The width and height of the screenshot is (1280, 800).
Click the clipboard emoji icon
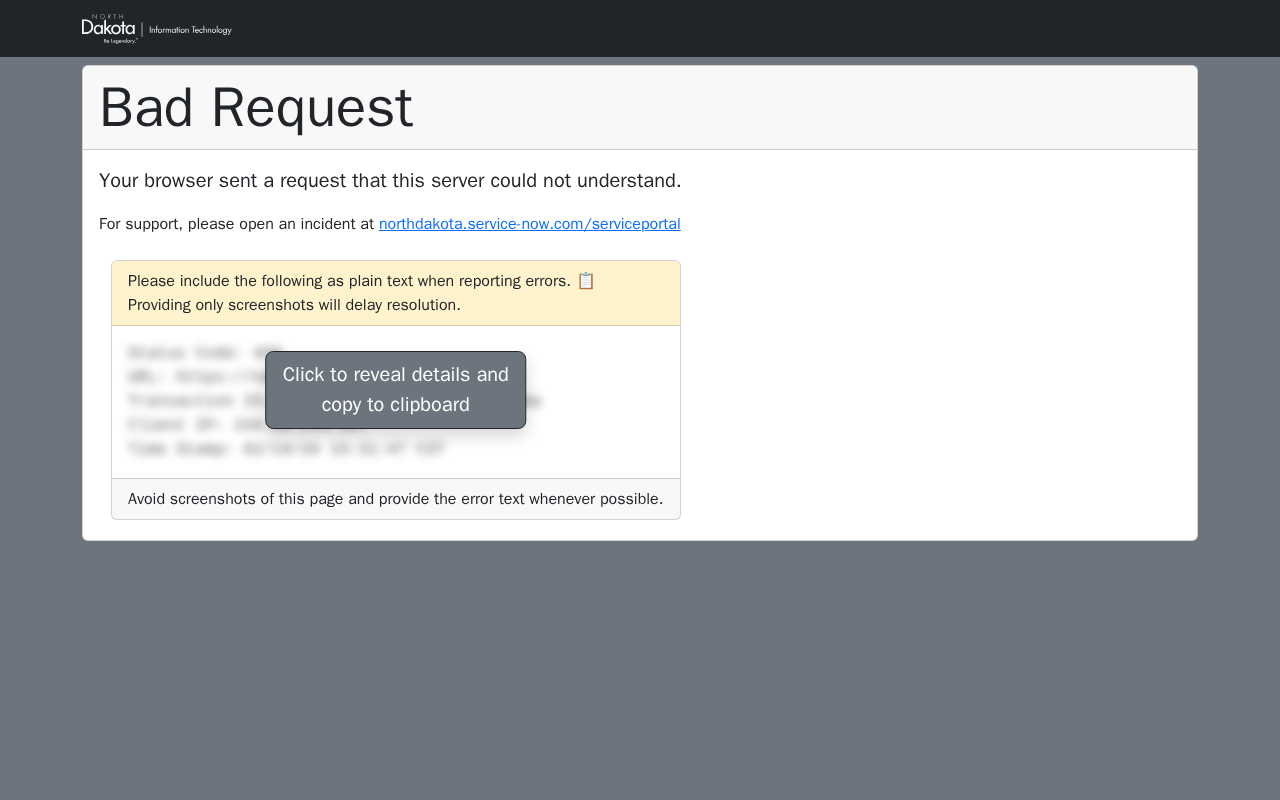pyautogui.click(x=586, y=281)
